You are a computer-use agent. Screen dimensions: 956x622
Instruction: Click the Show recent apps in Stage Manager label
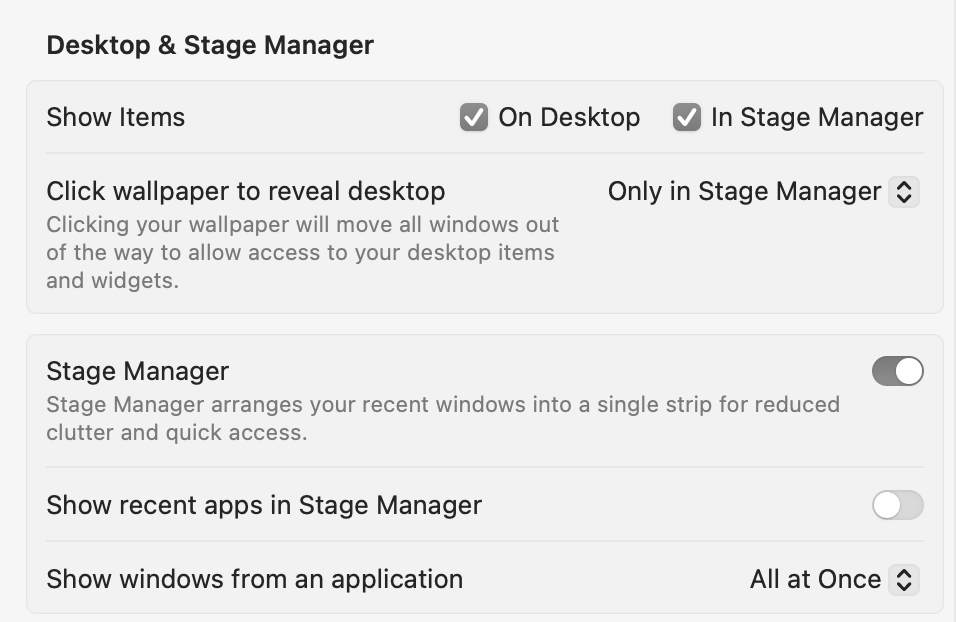(264, 505)
